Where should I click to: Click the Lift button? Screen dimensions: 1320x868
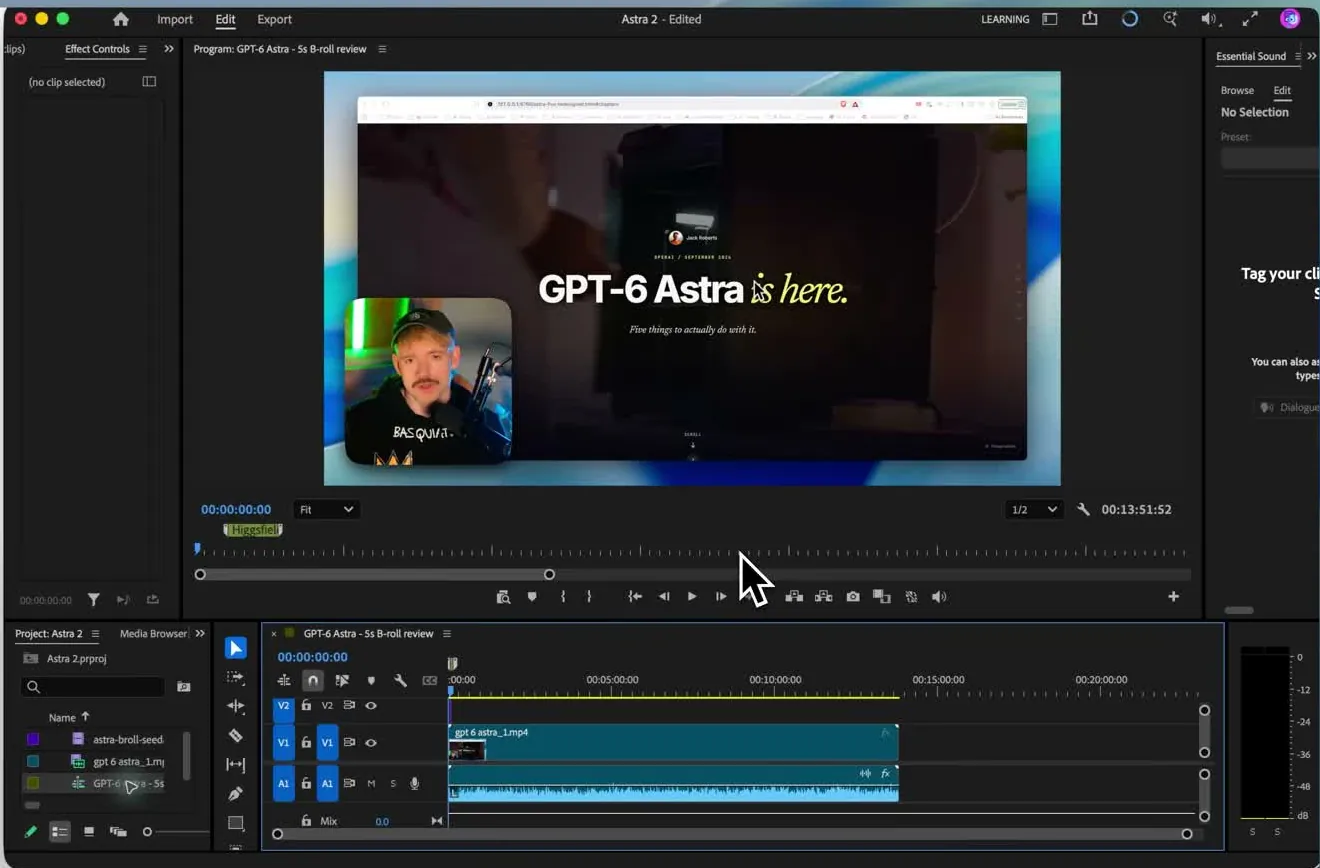794,597
